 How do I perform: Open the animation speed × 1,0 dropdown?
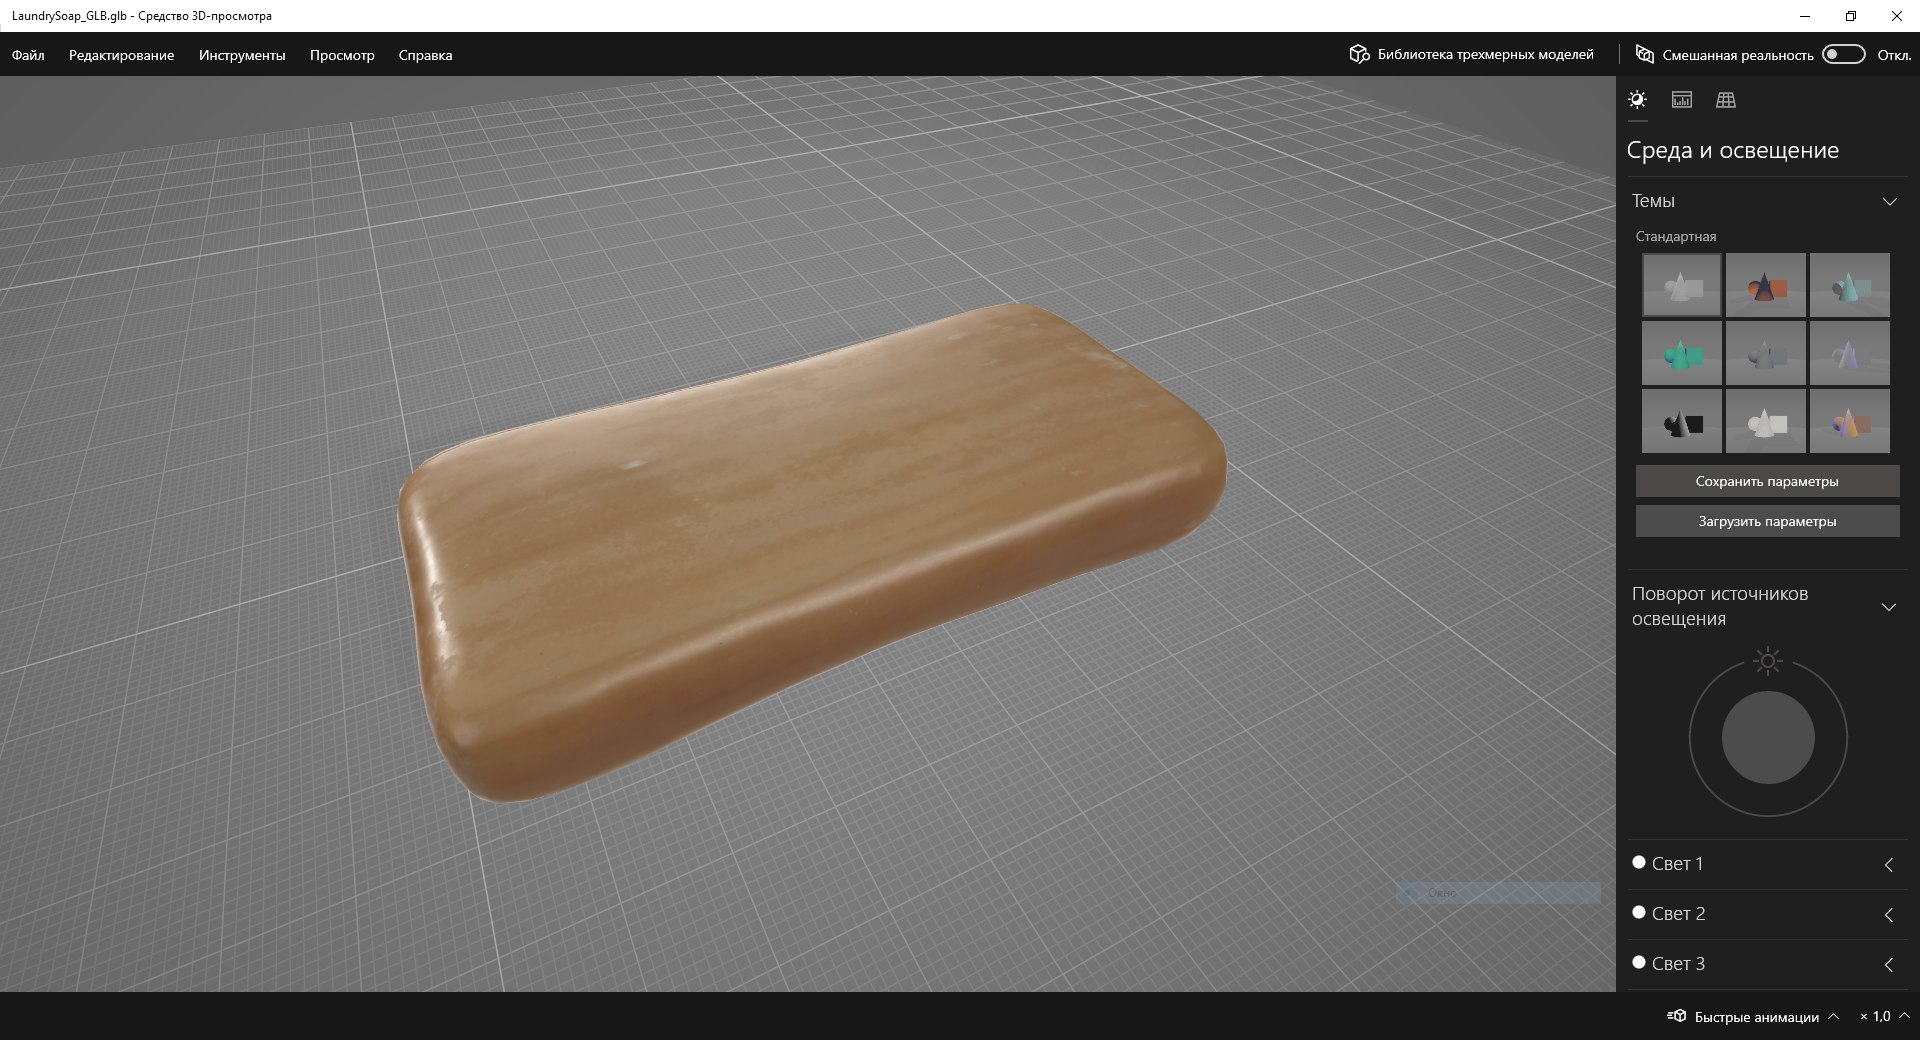pos(1884,1016)
